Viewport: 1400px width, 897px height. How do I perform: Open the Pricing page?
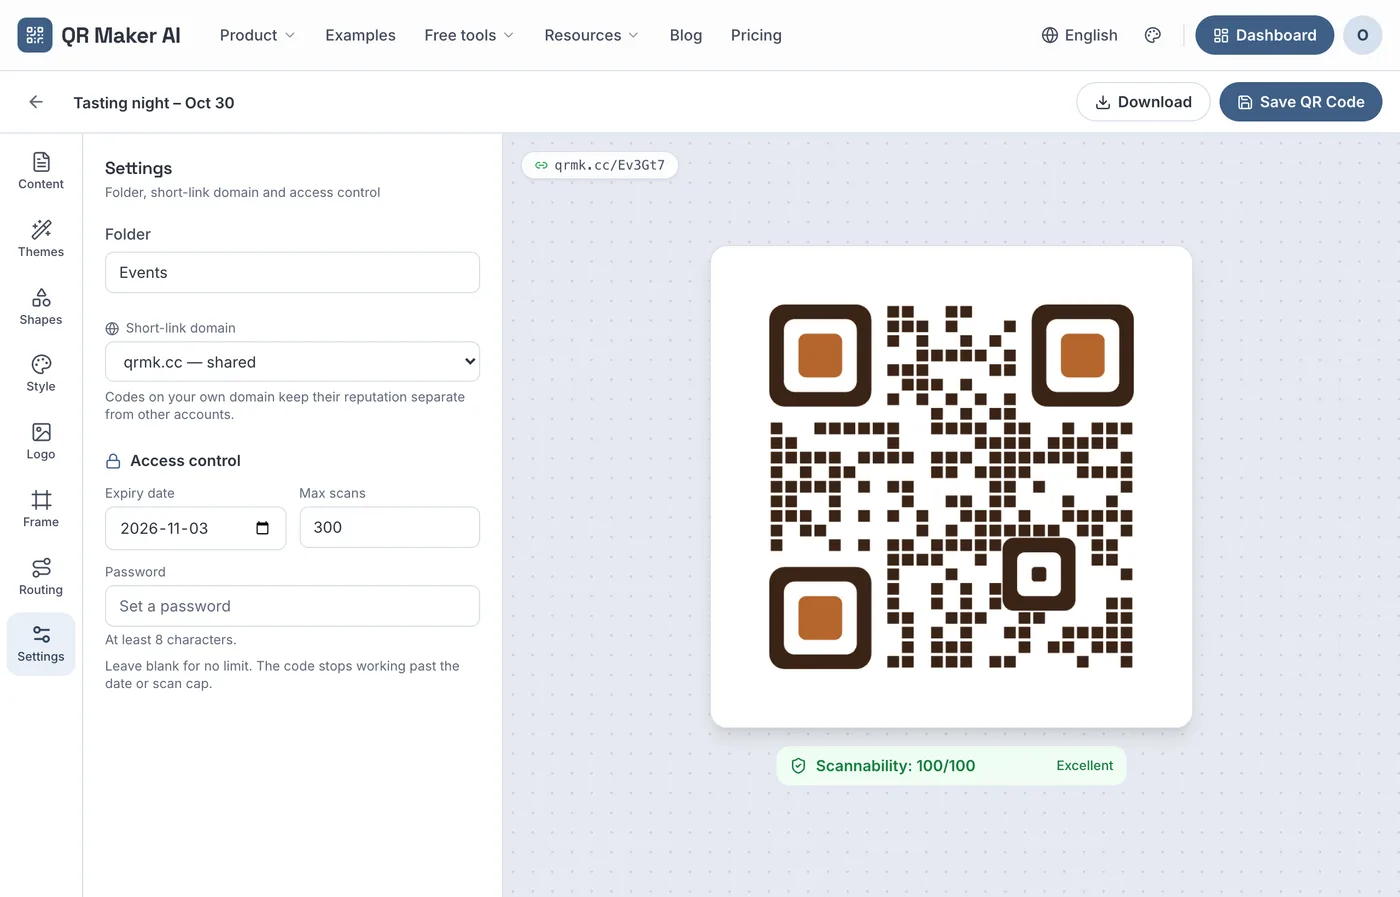756,35
